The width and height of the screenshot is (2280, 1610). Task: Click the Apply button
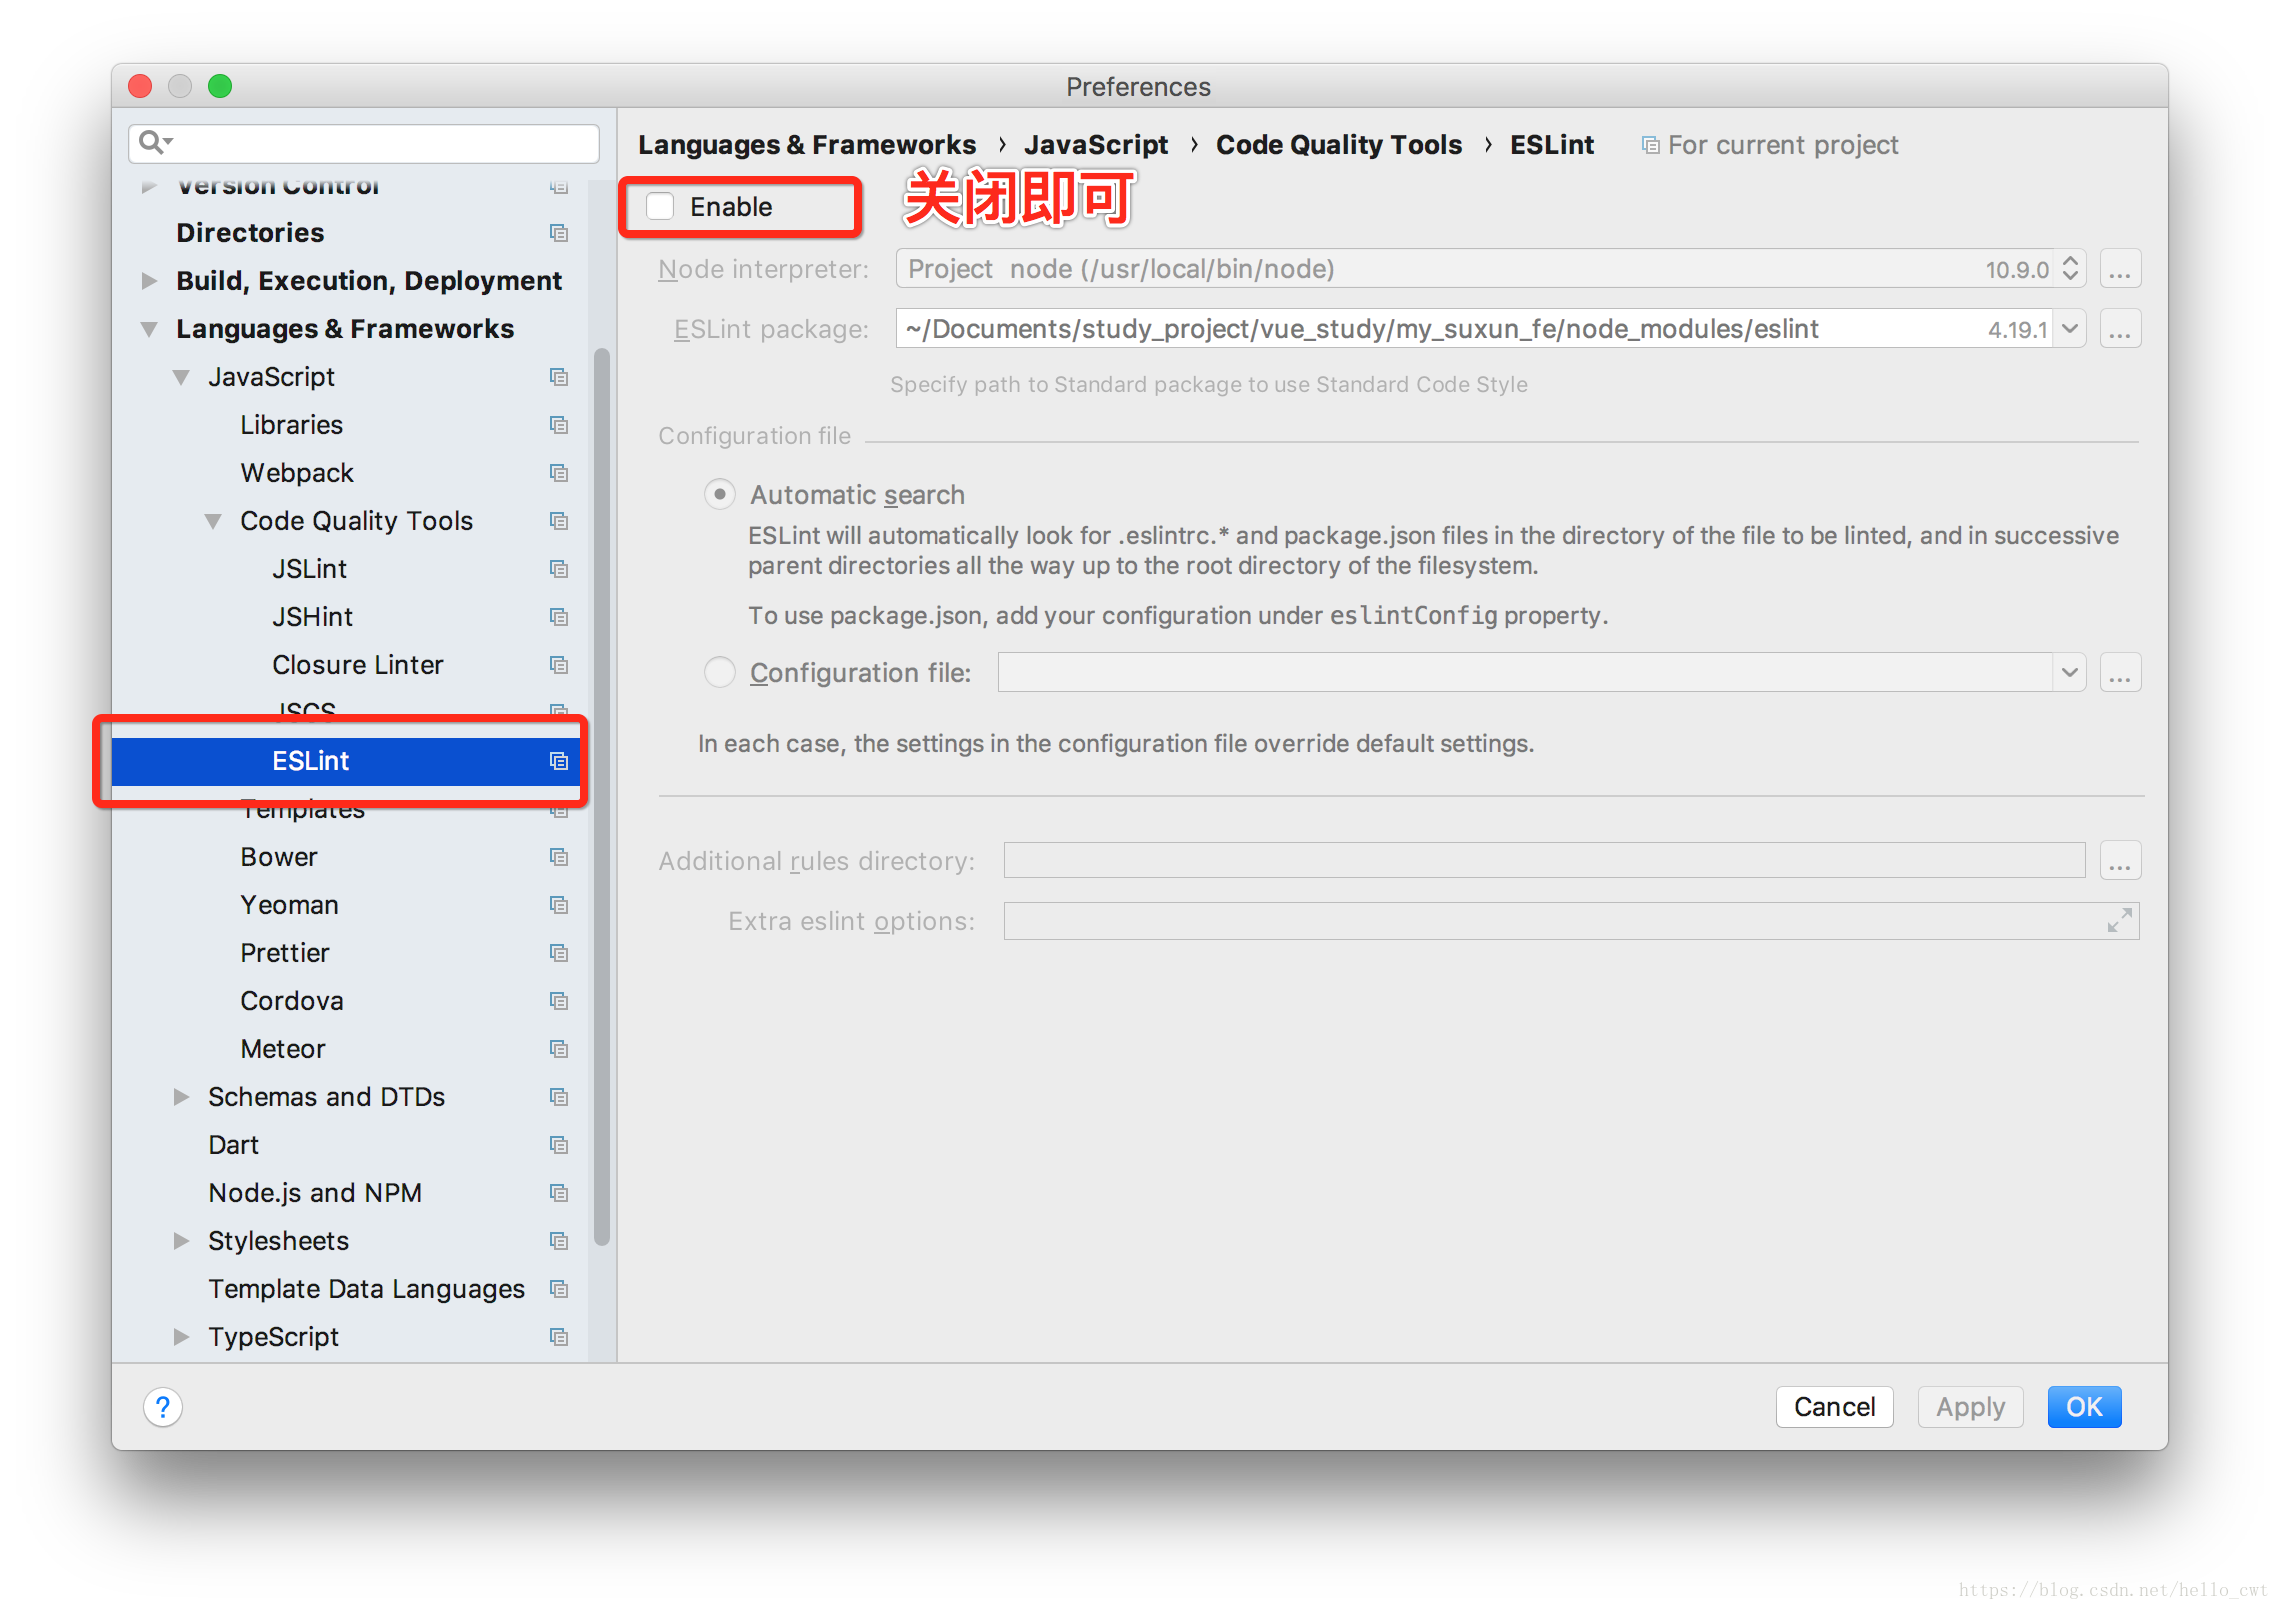coord(1970,1407)
